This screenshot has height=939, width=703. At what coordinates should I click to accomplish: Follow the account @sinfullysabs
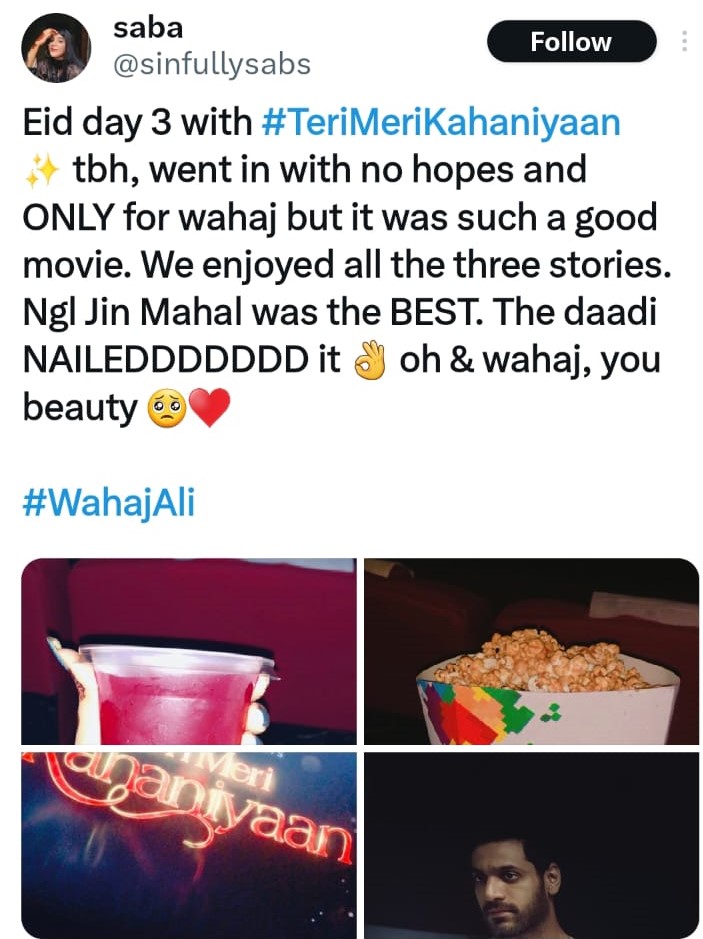tap(572, 41)
